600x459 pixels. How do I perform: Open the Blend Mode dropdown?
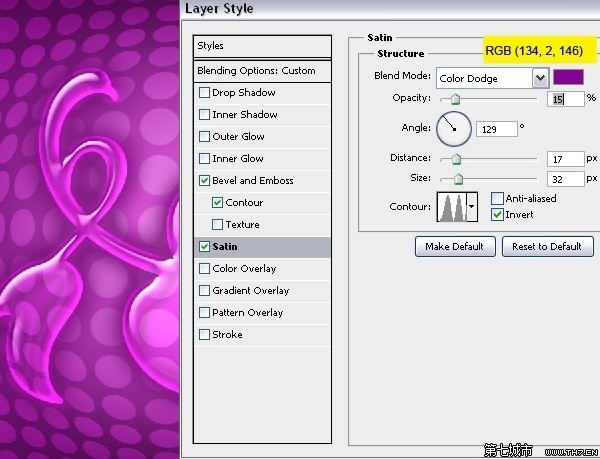[x=540, y=78]
